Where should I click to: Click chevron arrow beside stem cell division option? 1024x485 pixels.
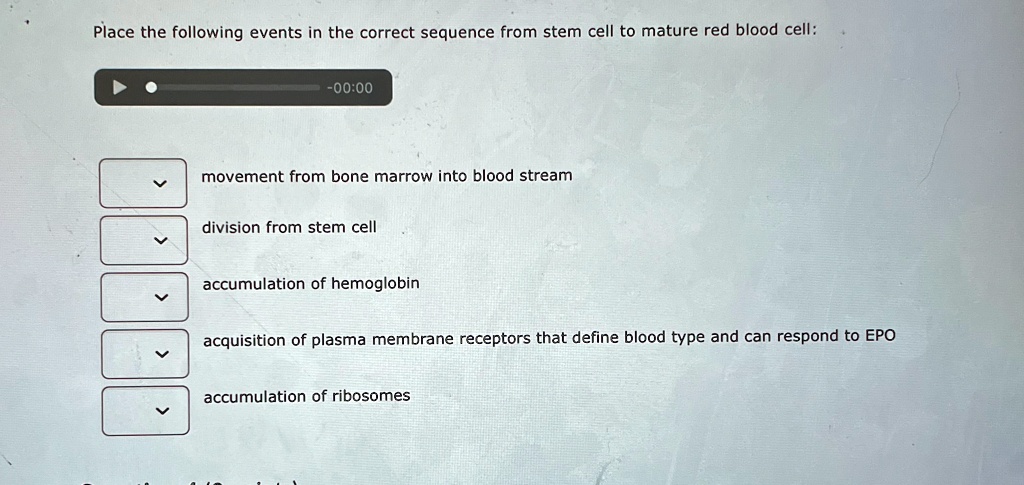click(159, 241)
